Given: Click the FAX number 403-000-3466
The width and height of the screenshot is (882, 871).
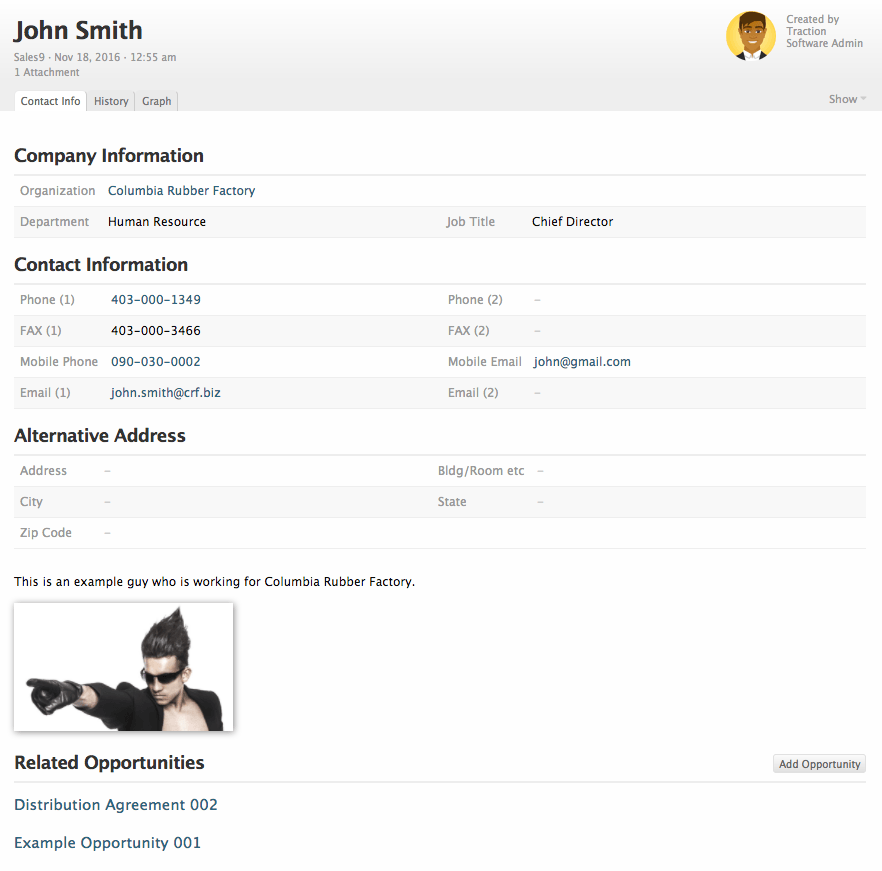Looking at the screenshot, I should pos(155,331).
